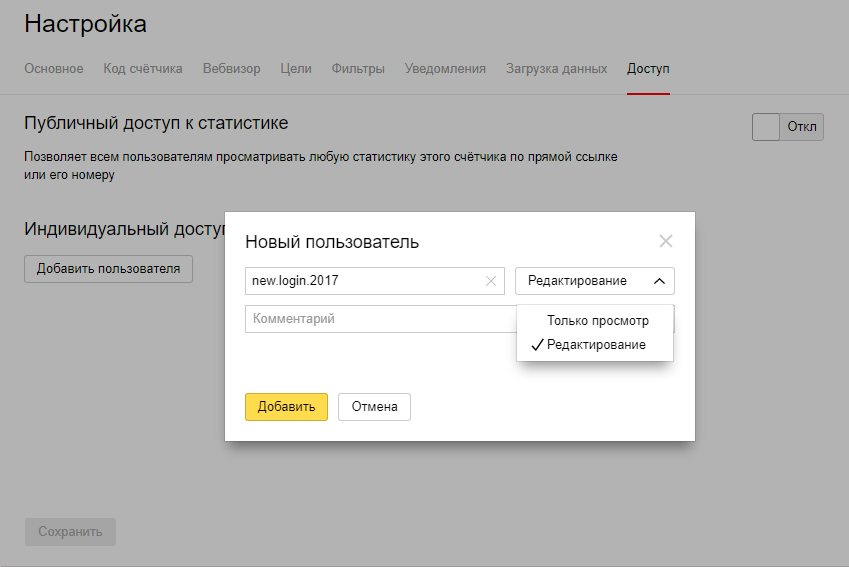Switch to the Уведомления tab
This screenshot has width=849, height=567.
(445, 69)
